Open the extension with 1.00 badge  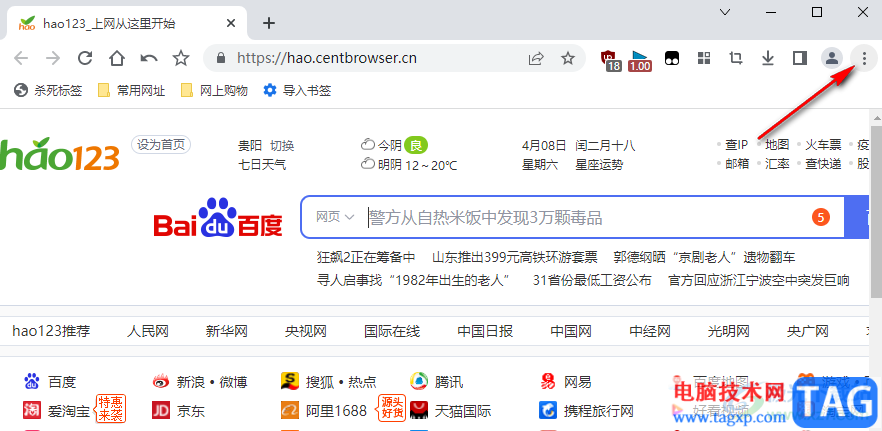640,60
